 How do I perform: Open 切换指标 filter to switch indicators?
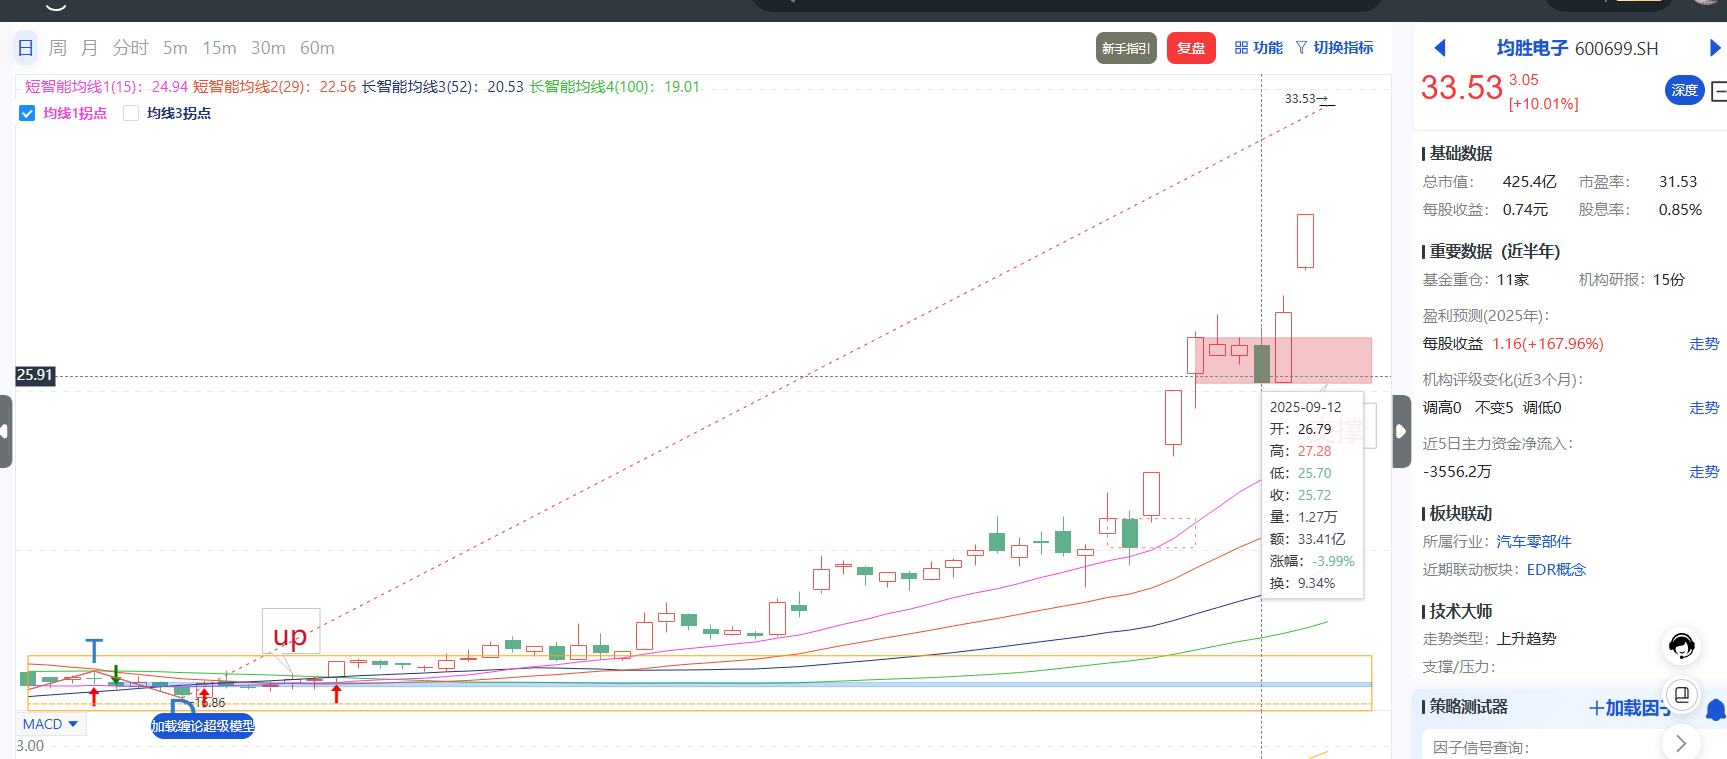click(1334, 48)
